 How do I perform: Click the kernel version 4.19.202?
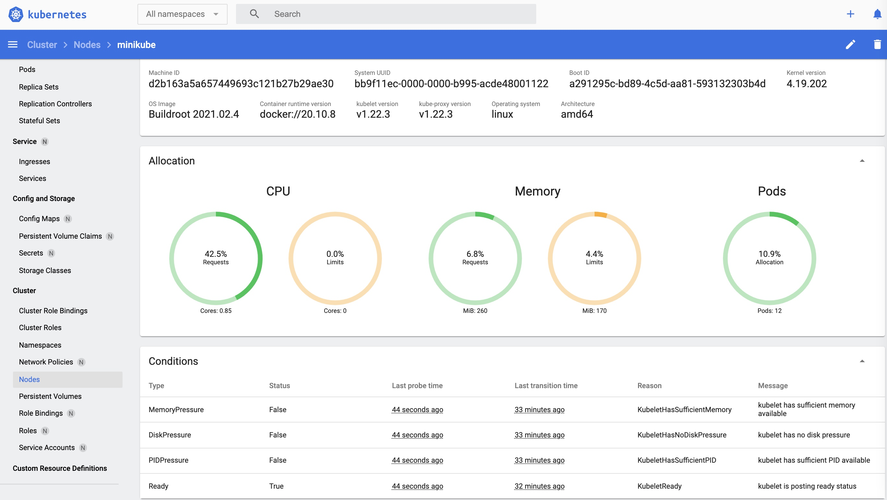point(807,84)
